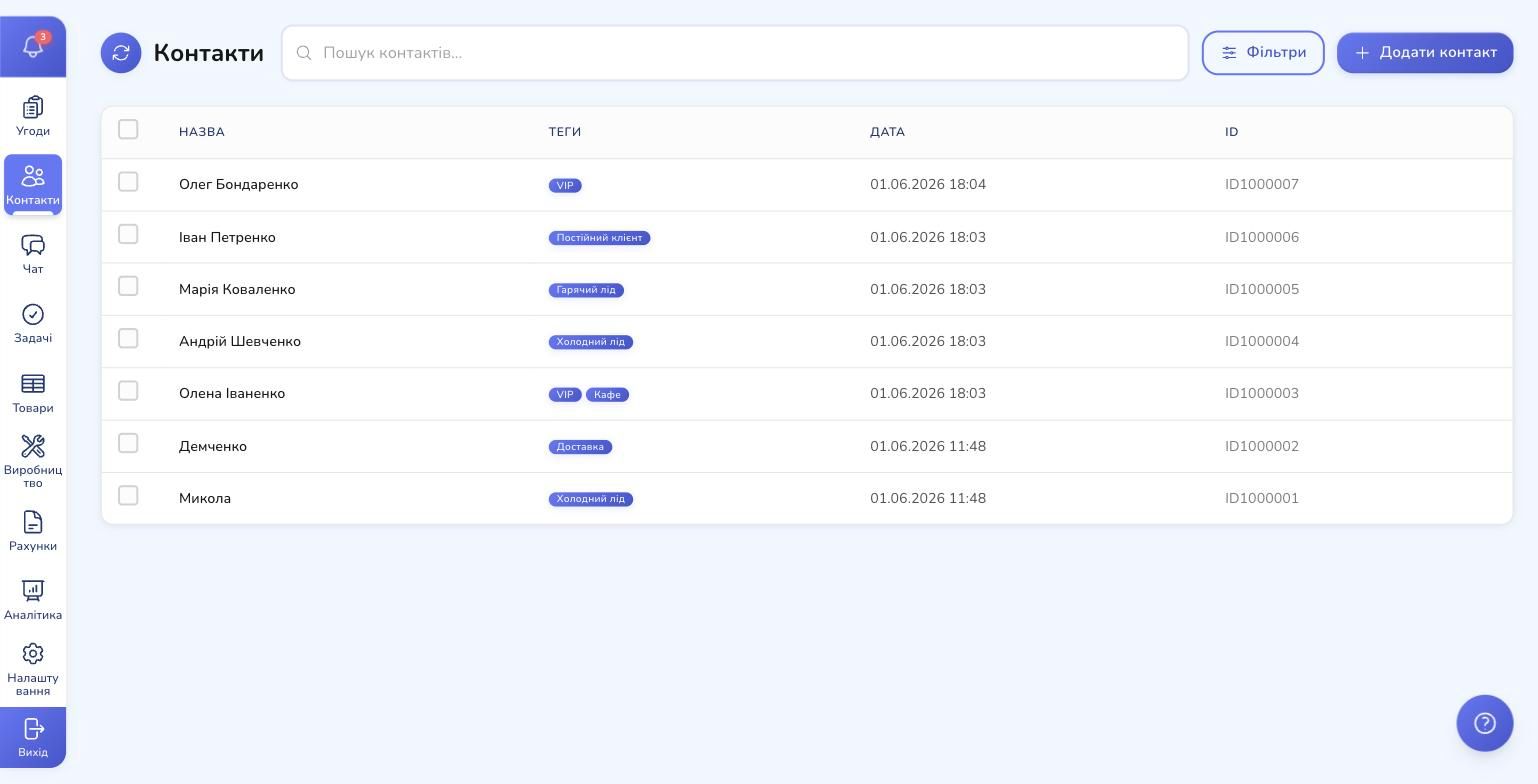
Task: Check the box for Олег Бондаренко
Action: point(128,182)
